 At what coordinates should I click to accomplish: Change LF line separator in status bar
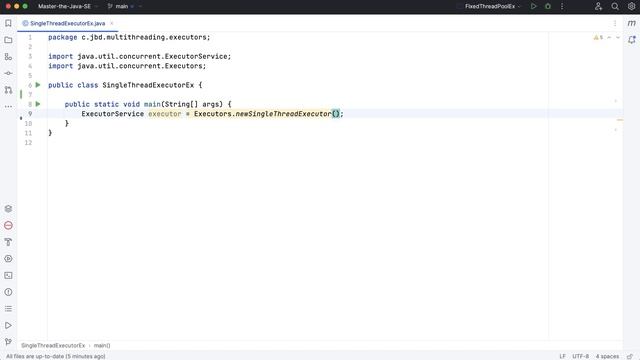point(562,356)
